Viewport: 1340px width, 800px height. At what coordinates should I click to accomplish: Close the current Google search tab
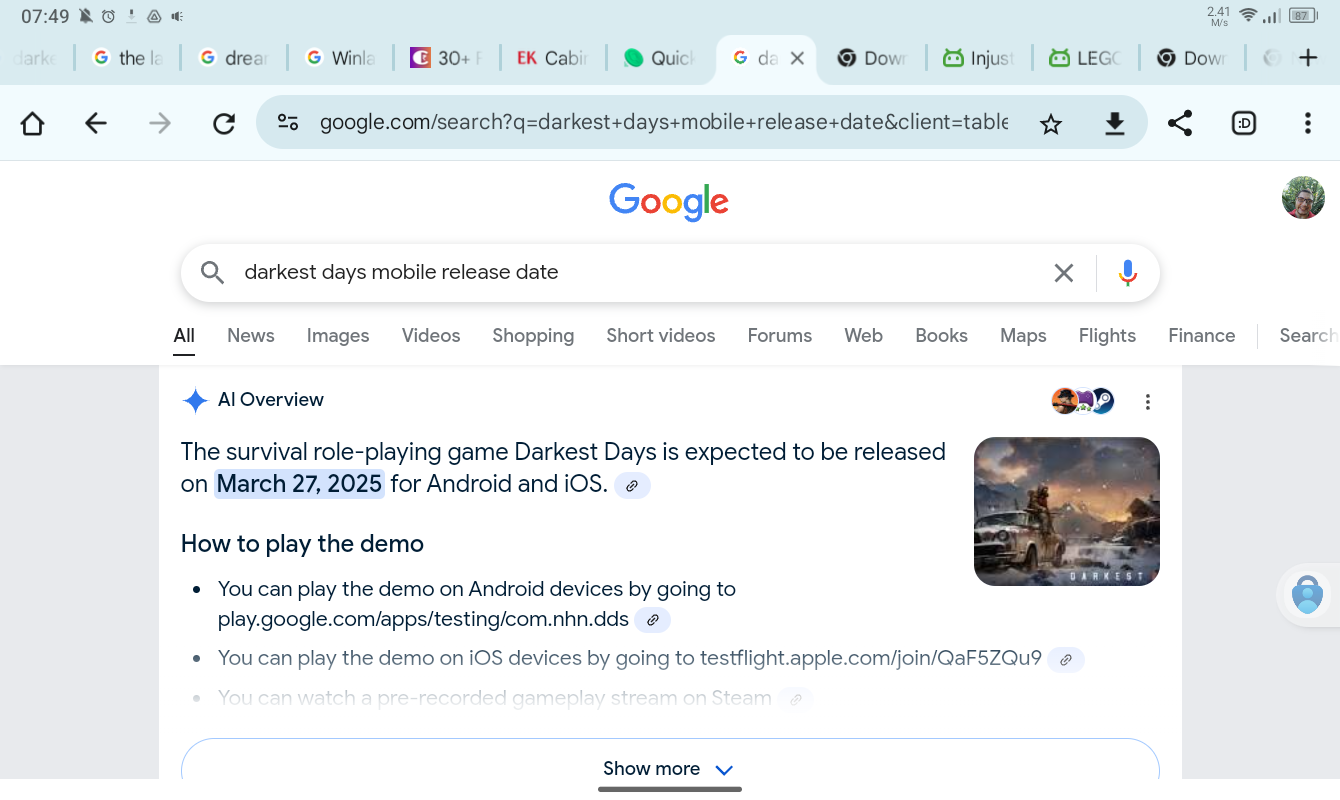797,58
